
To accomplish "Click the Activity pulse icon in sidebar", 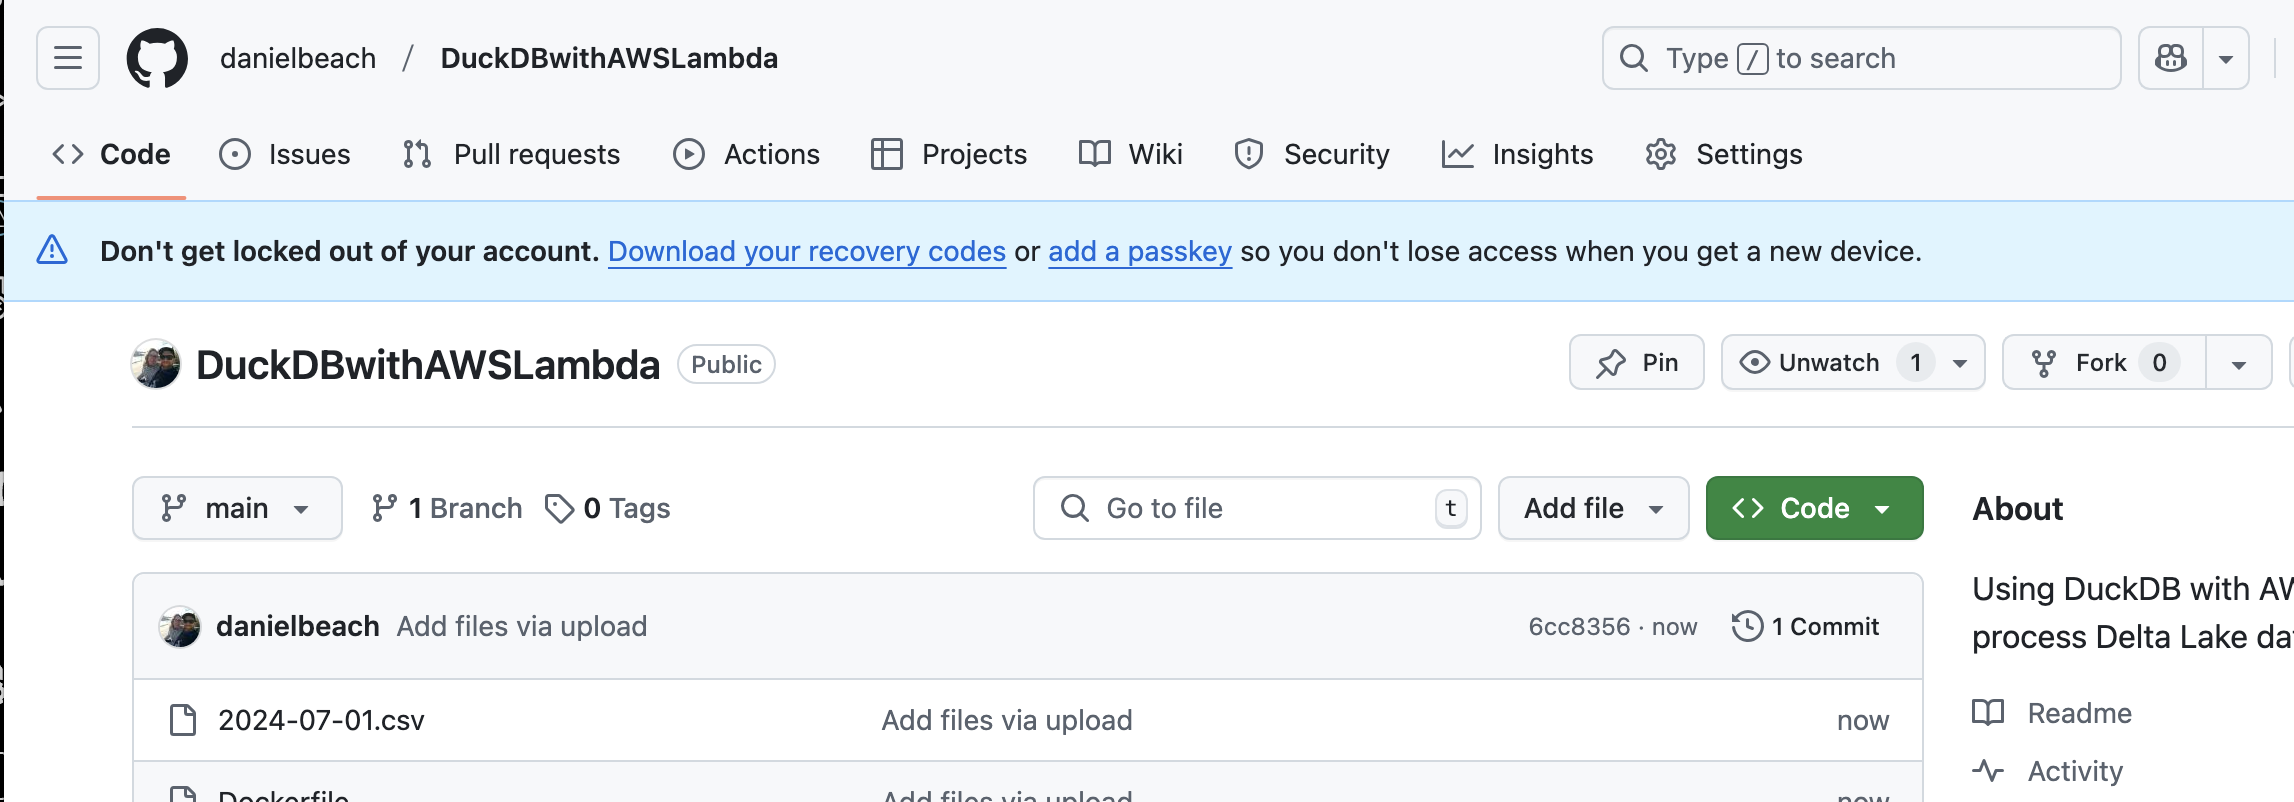I will (x=1990, y=770).
